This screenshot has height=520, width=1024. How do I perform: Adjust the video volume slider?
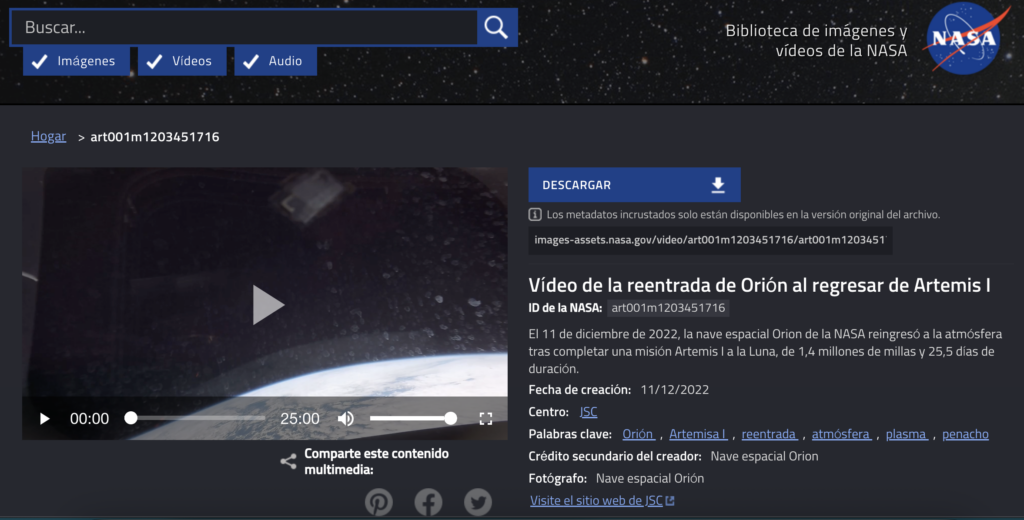[413, 418]
